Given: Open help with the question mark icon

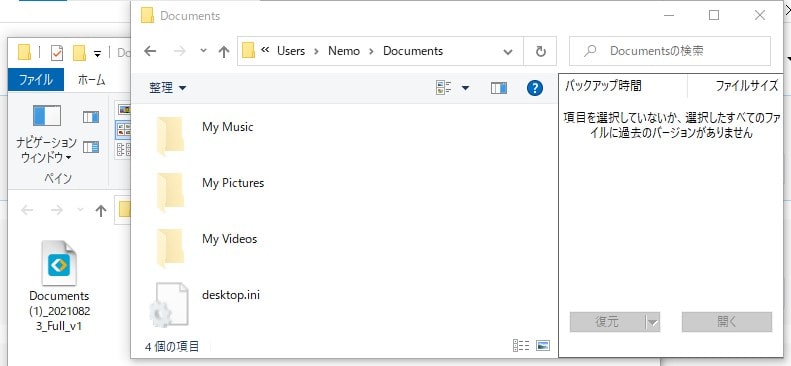Looking at the screenshot, I should 535,88.
